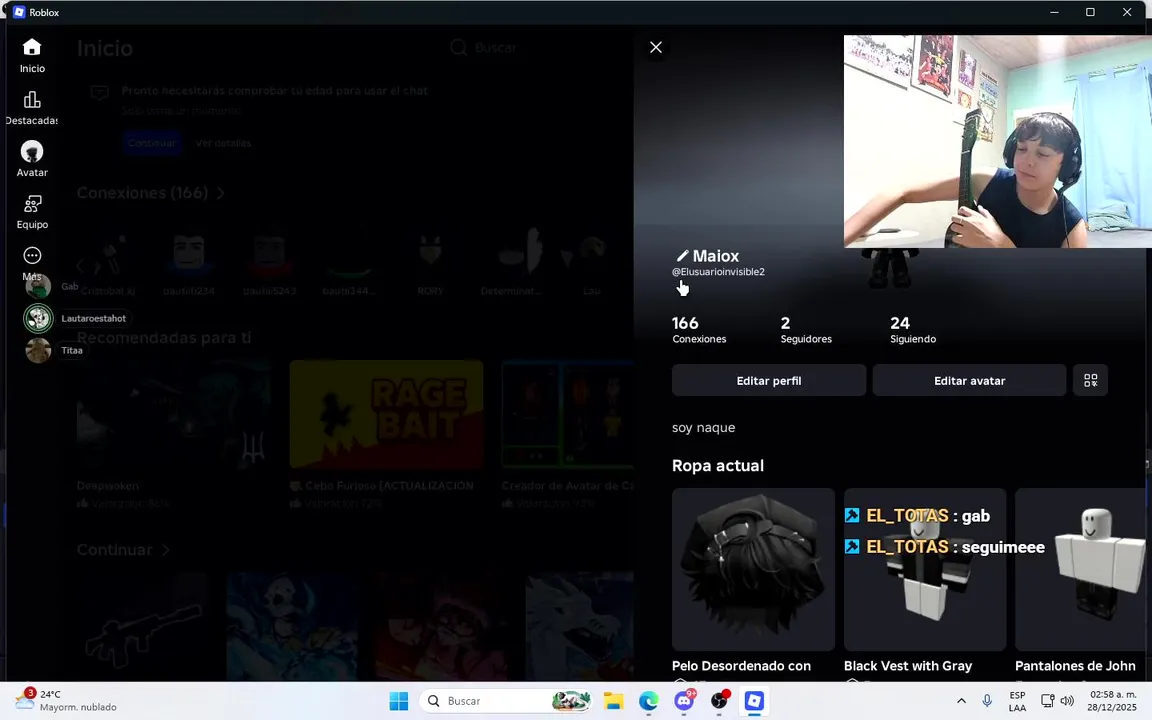Viewport: 1152px width, 720px height.
Task: Select the 'soy naque' bio text
Action: click(x=703, y=428)
